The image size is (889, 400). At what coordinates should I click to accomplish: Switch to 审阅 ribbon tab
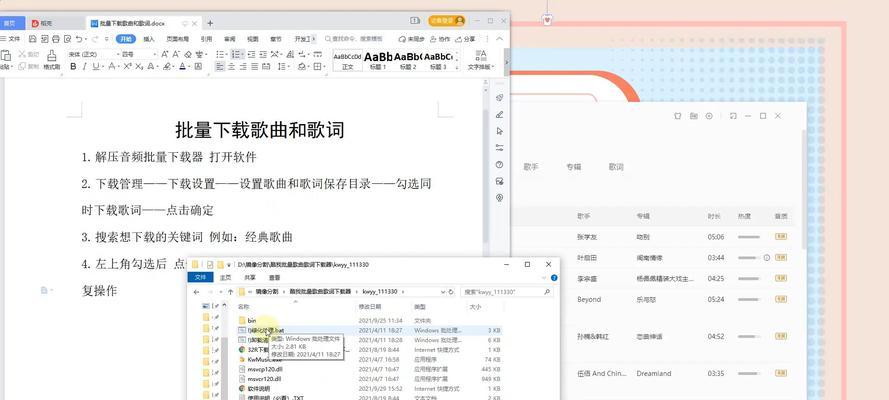(x=230, y=39)
